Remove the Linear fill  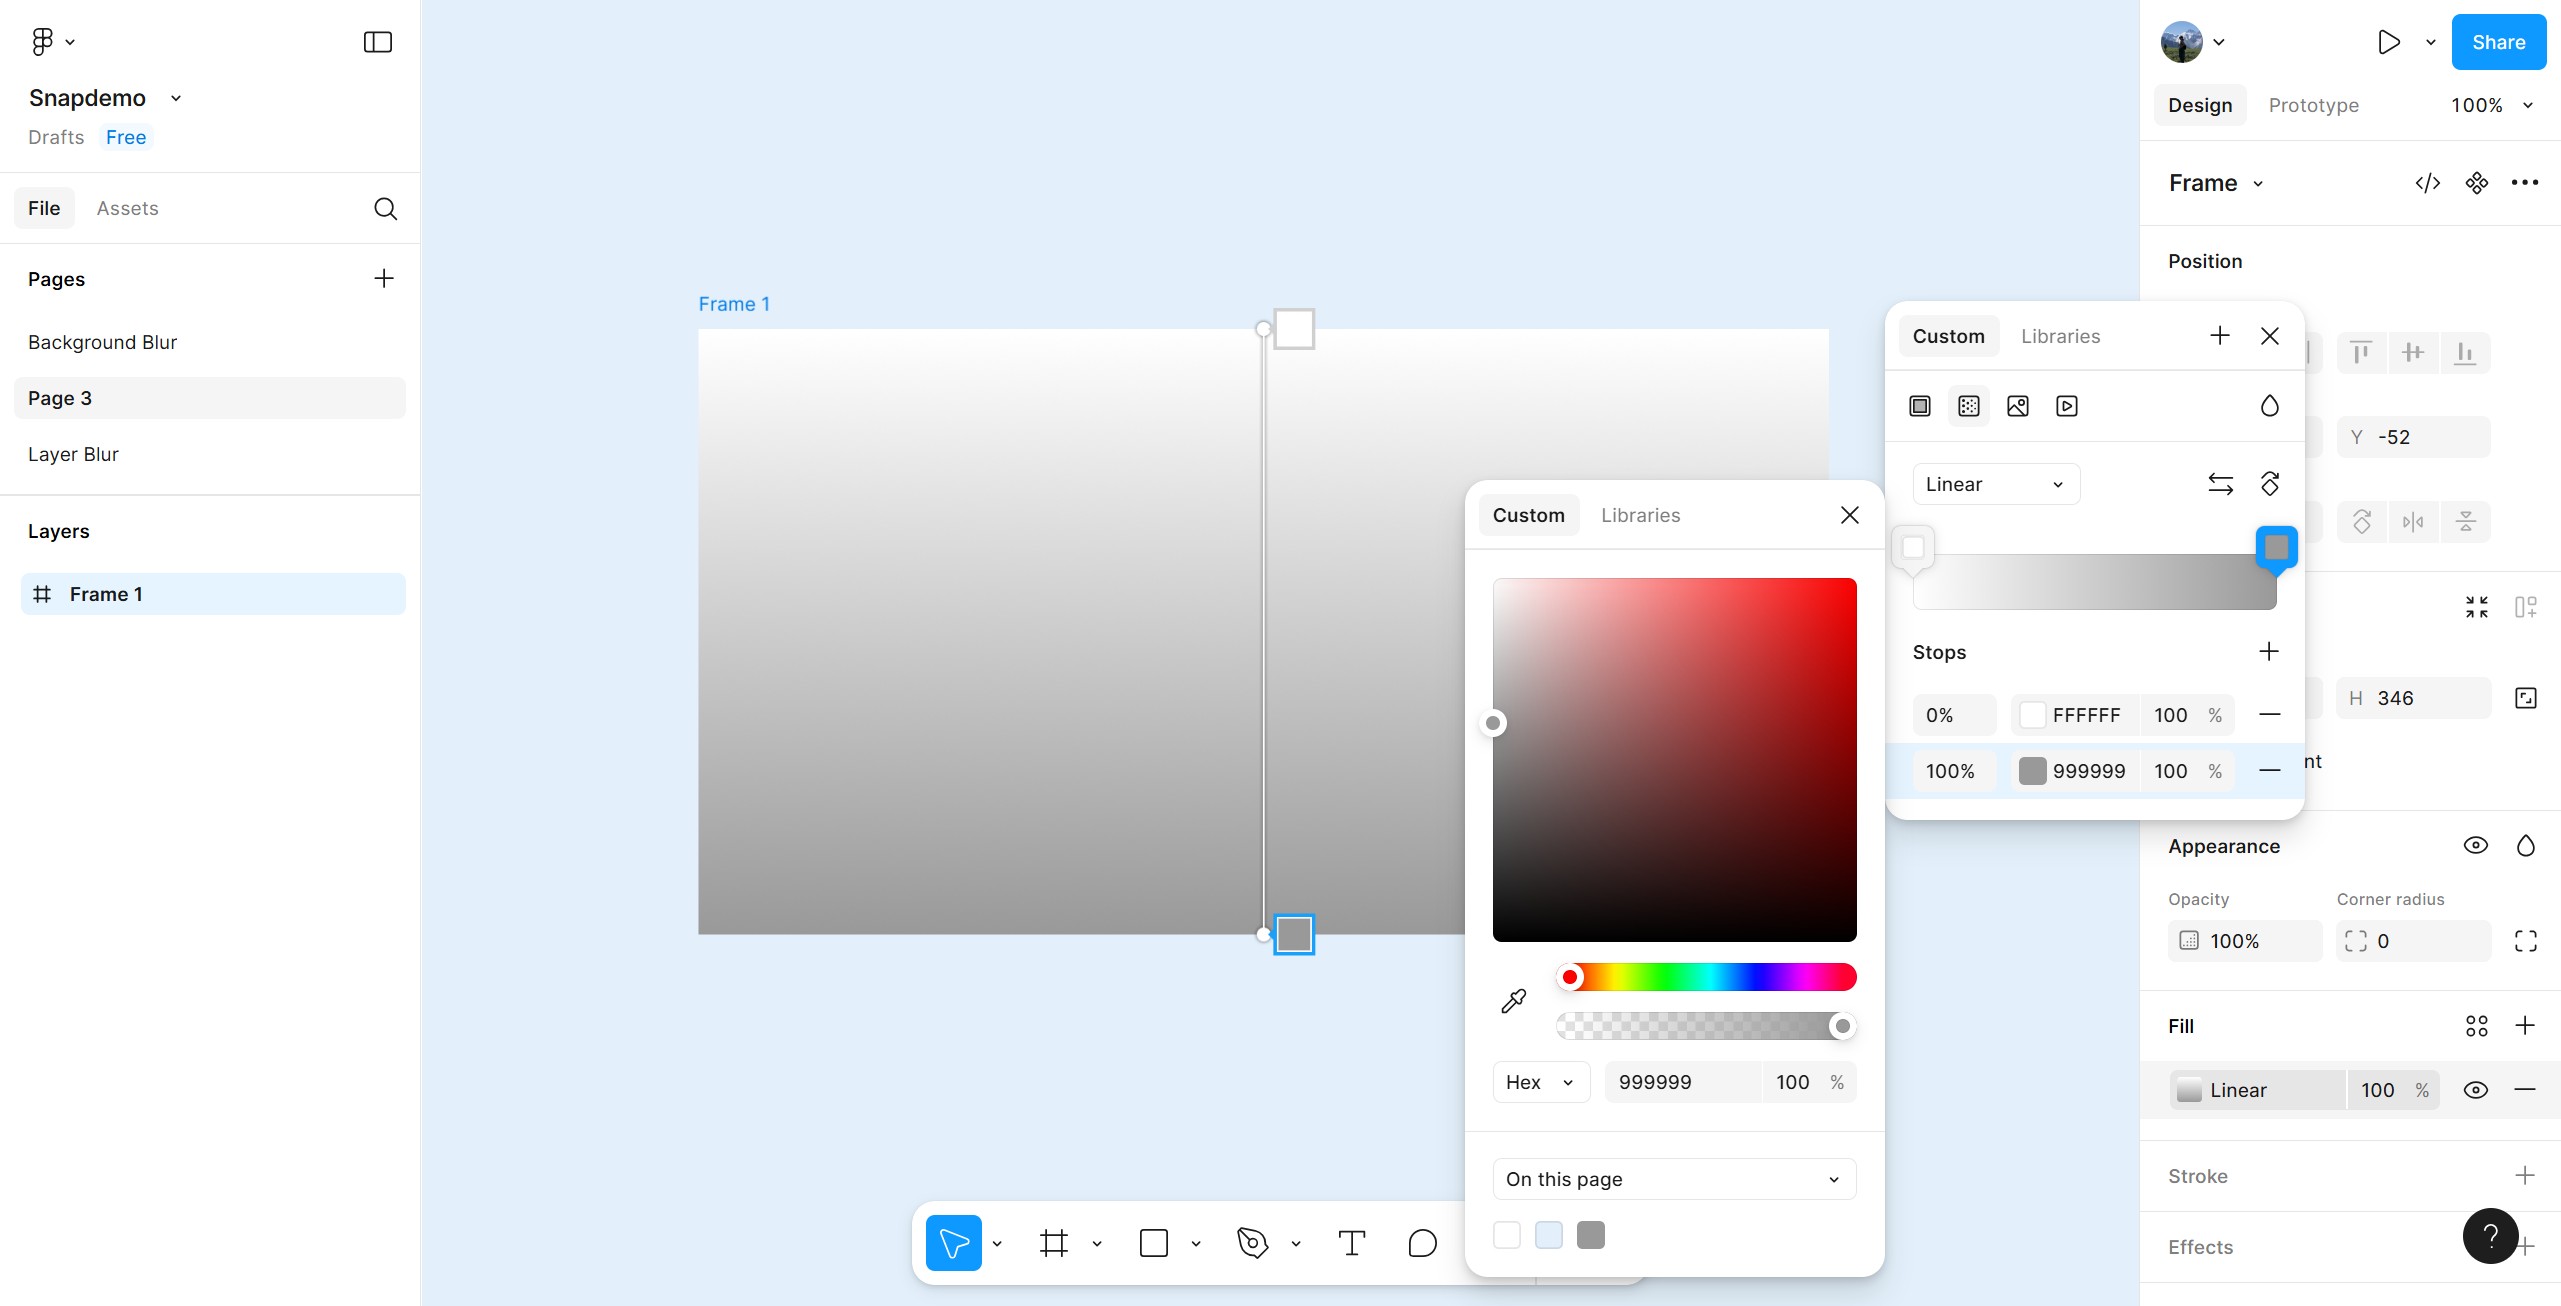tap(2525, 1090)
